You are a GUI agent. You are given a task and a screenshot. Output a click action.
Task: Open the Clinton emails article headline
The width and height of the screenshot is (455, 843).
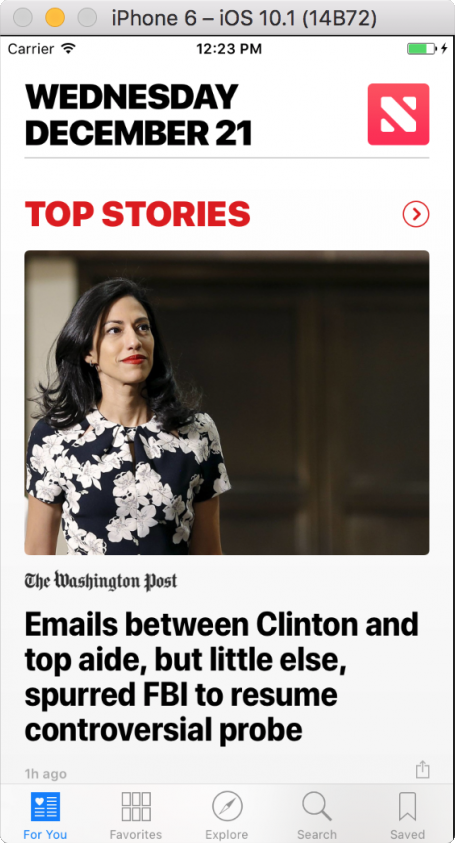tap(222, 677)
